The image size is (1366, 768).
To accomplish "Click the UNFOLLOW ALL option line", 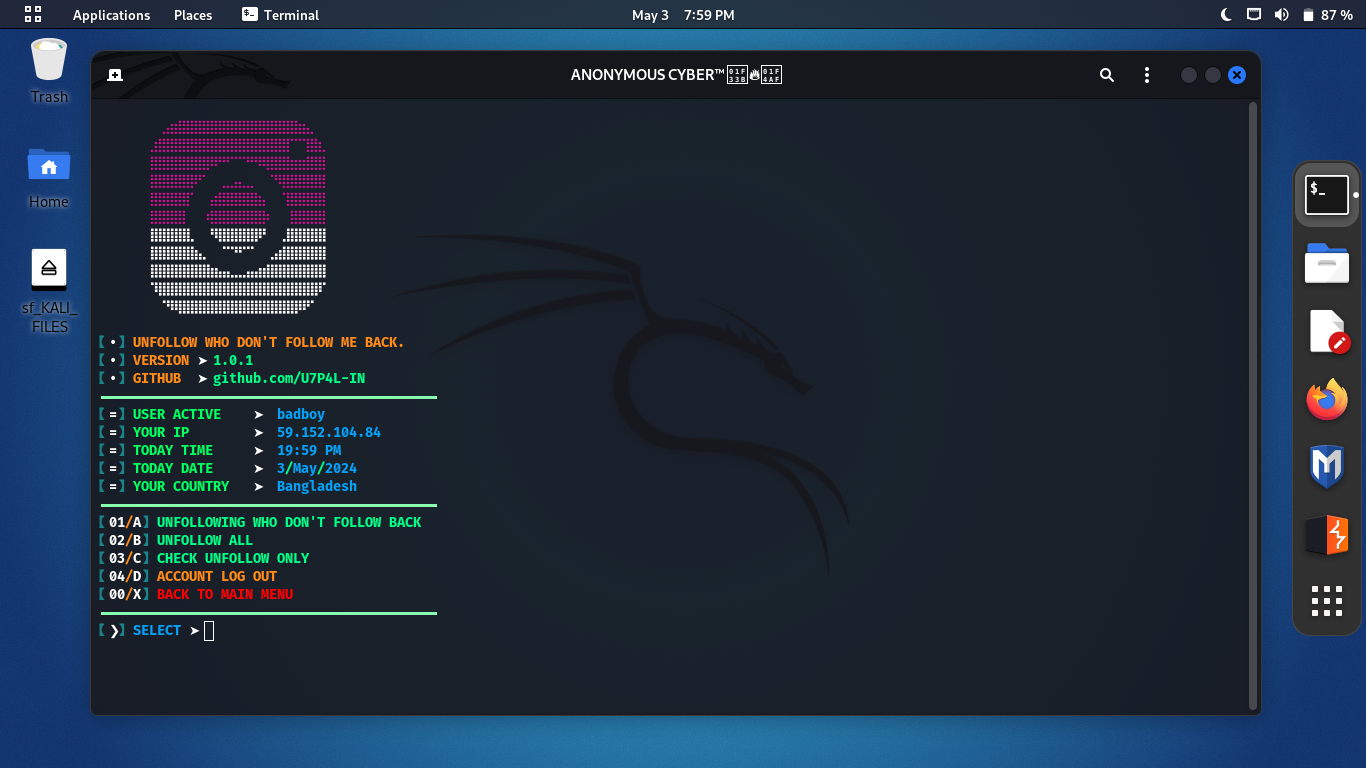I will (x=205, y=540).
